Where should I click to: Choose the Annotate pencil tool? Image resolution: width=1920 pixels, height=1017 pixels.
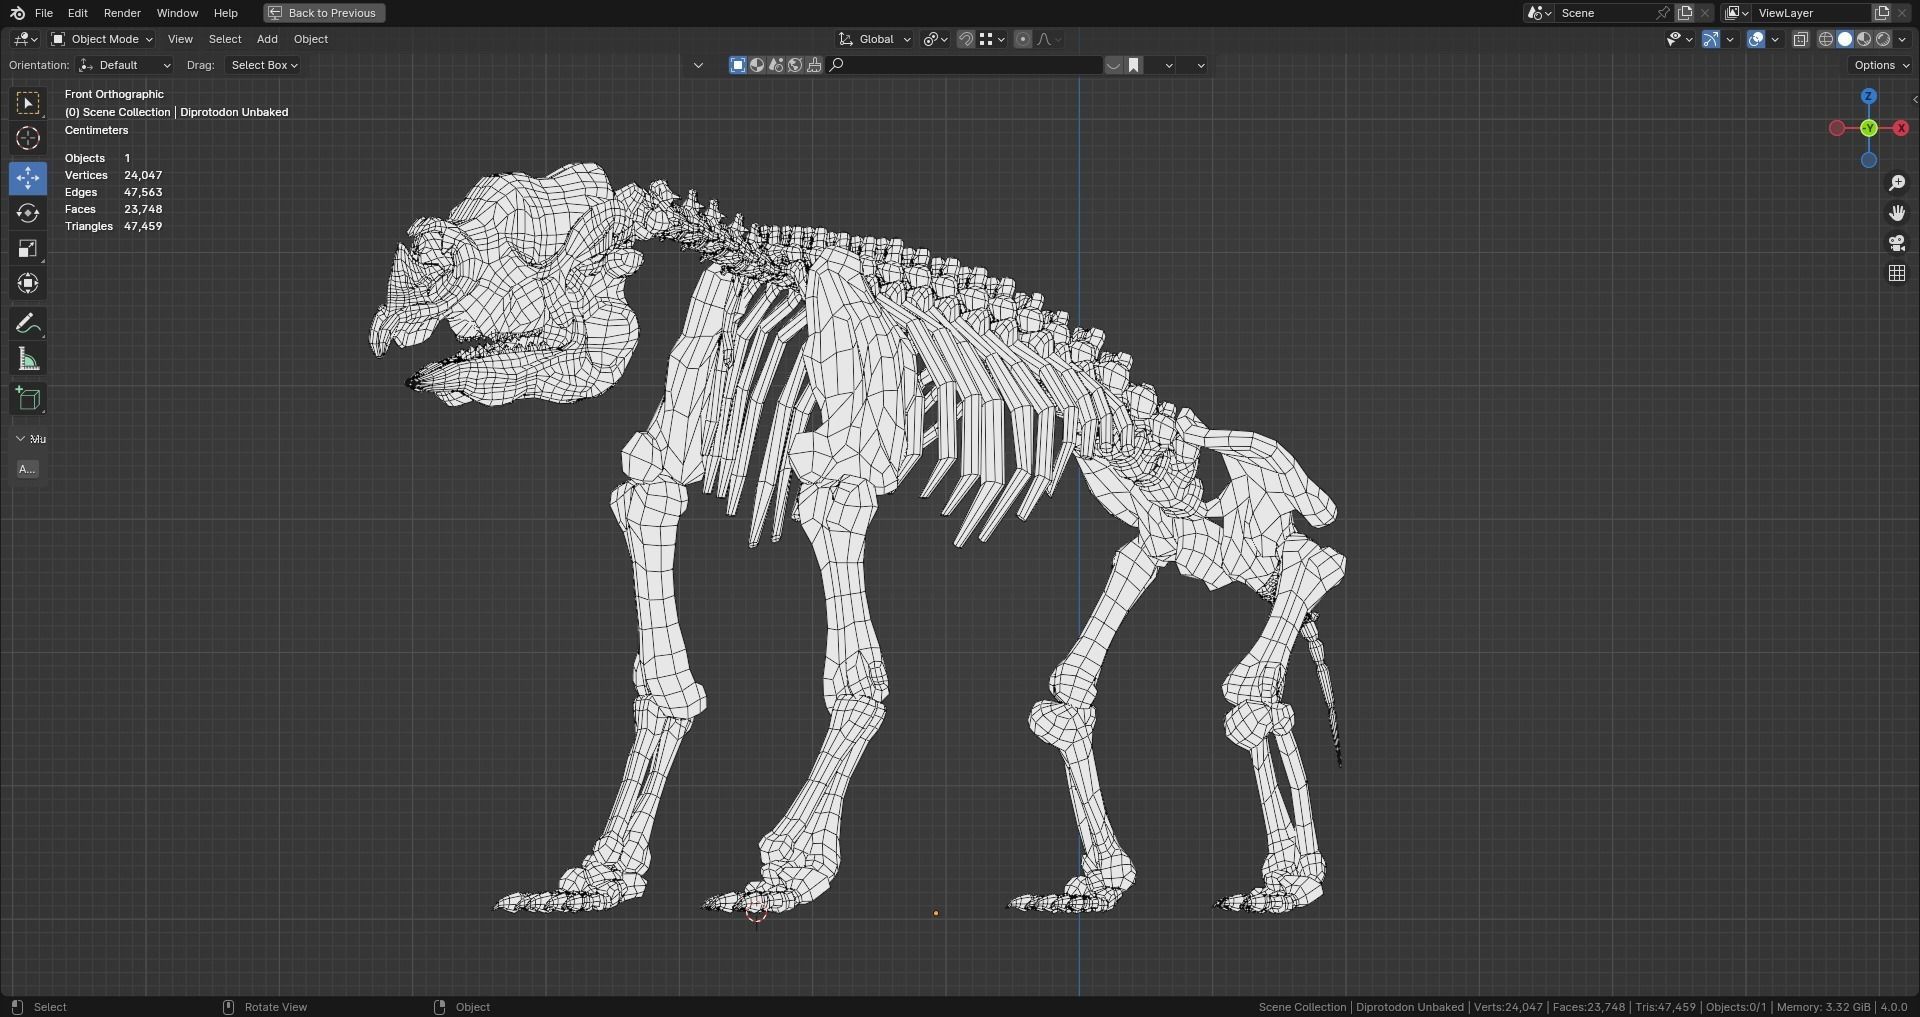(x=28, y=324)
